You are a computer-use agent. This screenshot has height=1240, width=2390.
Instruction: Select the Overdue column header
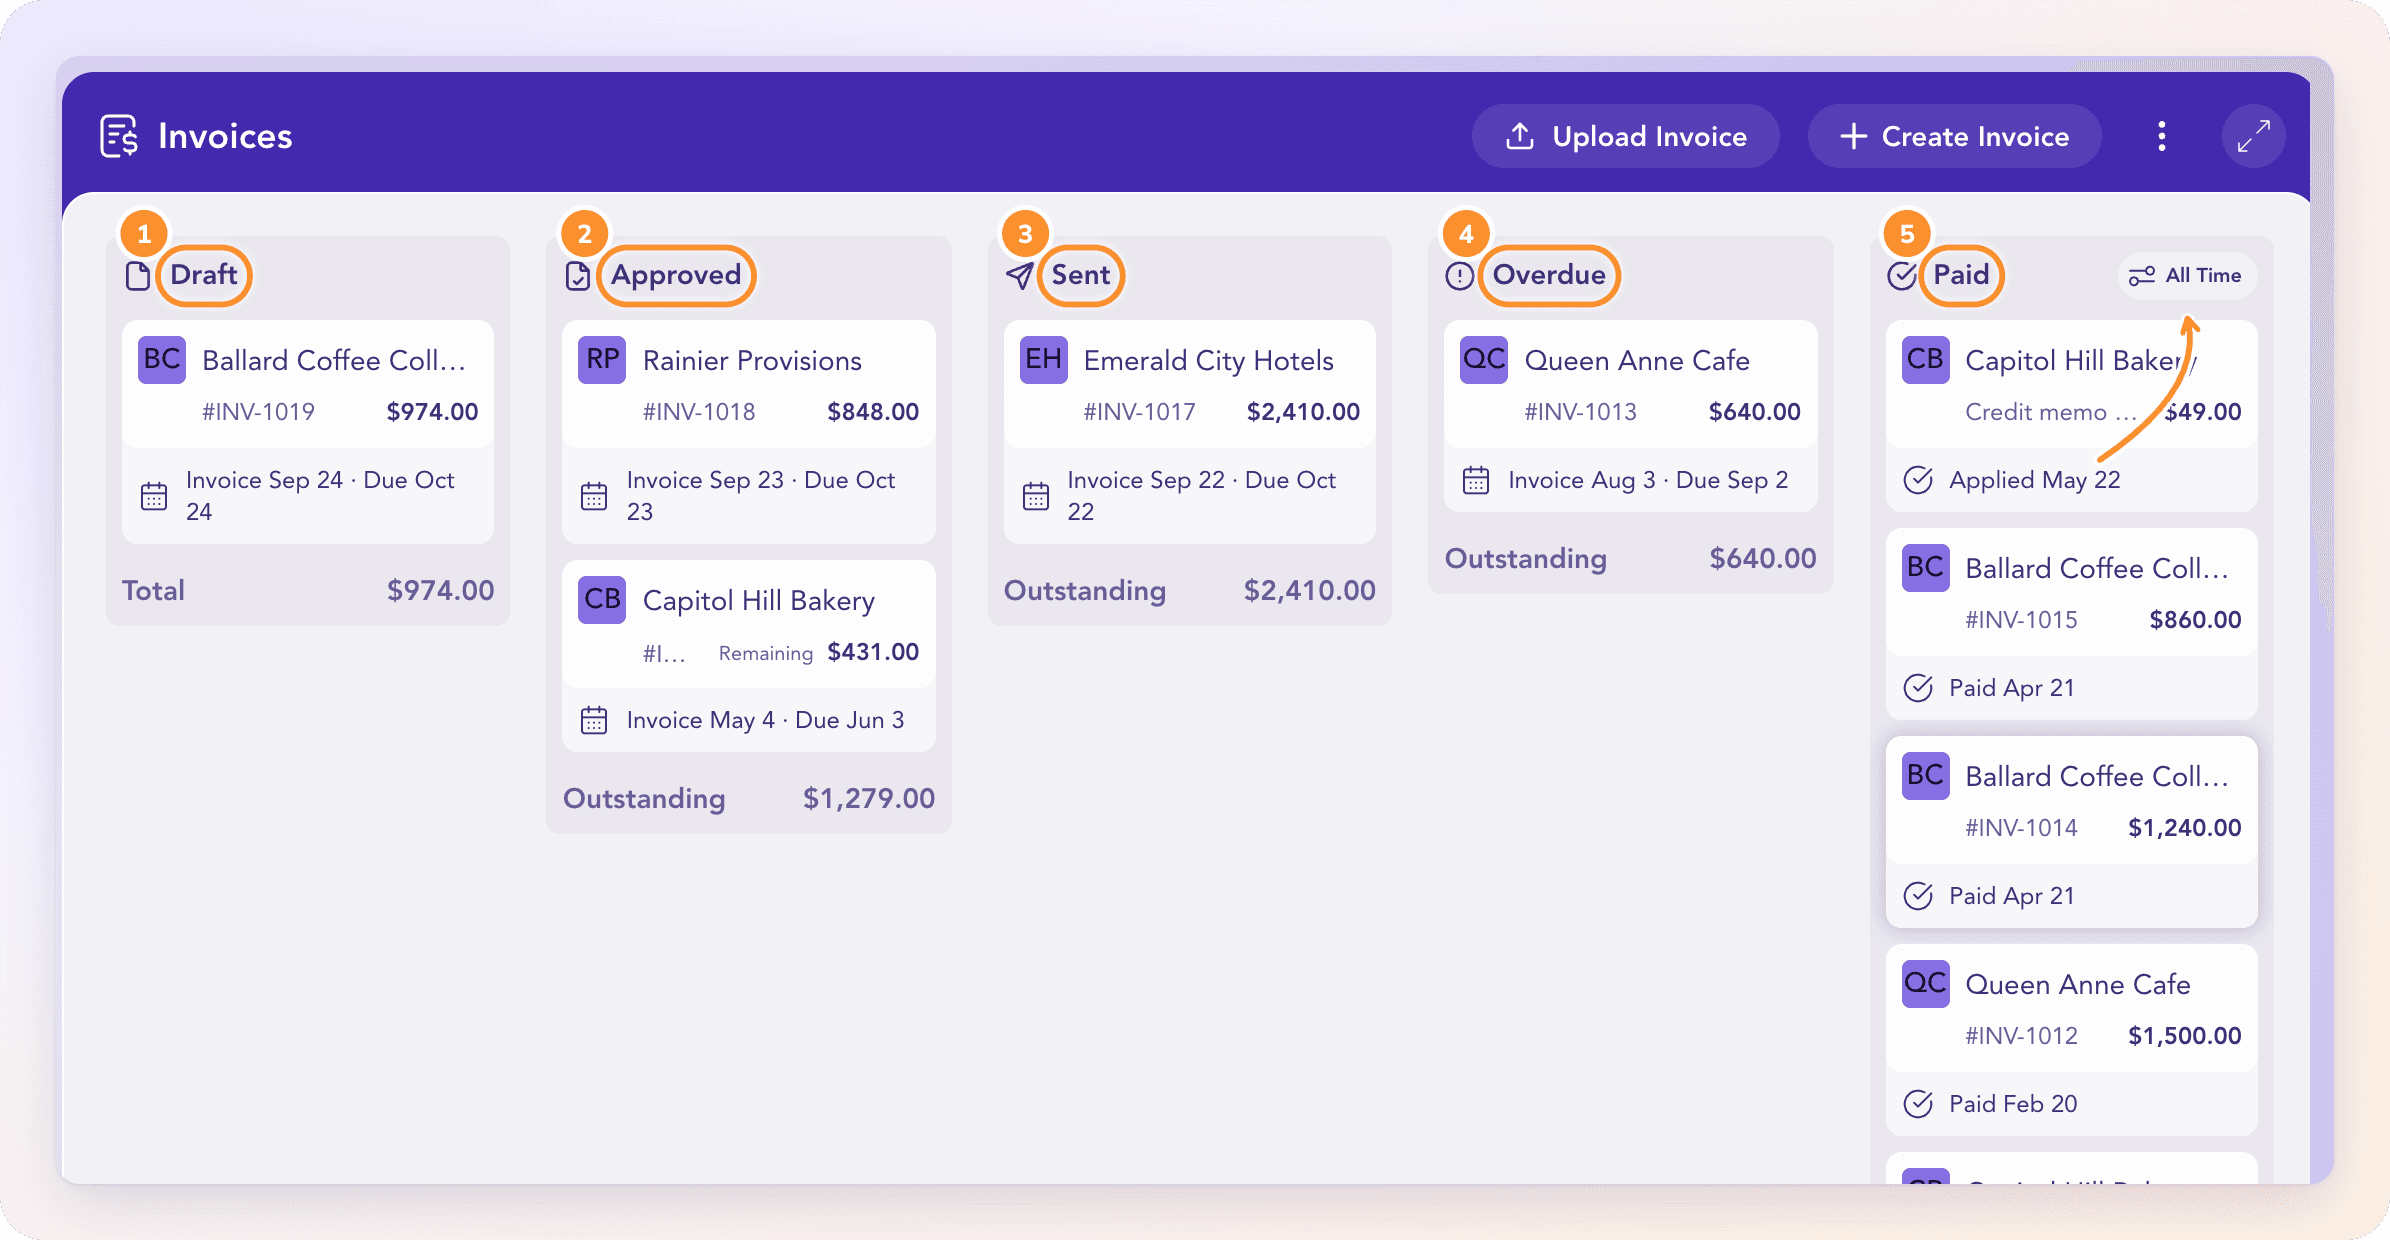point(1549,275)
